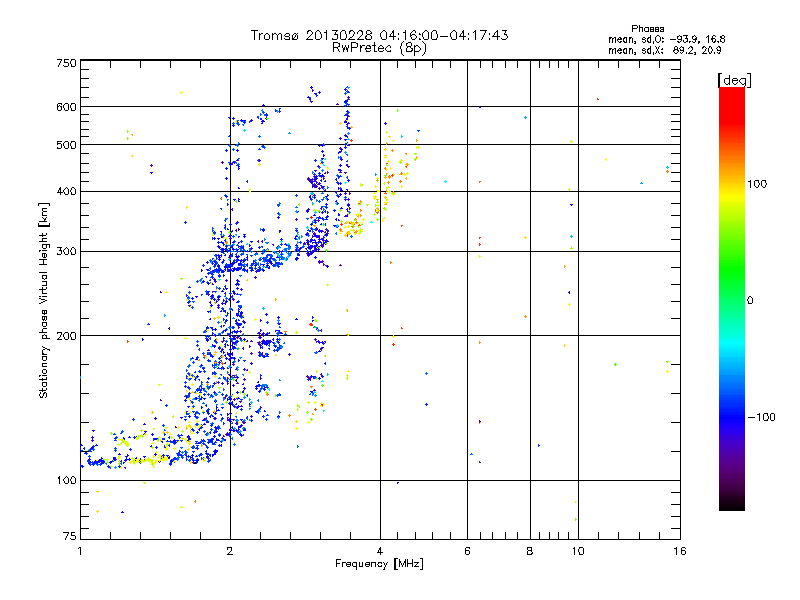Screen dimensions: 800x600
Task: Click the 'Frequency [MHz]' axis title
Action: pyautogui.click(x=379, y=564)
